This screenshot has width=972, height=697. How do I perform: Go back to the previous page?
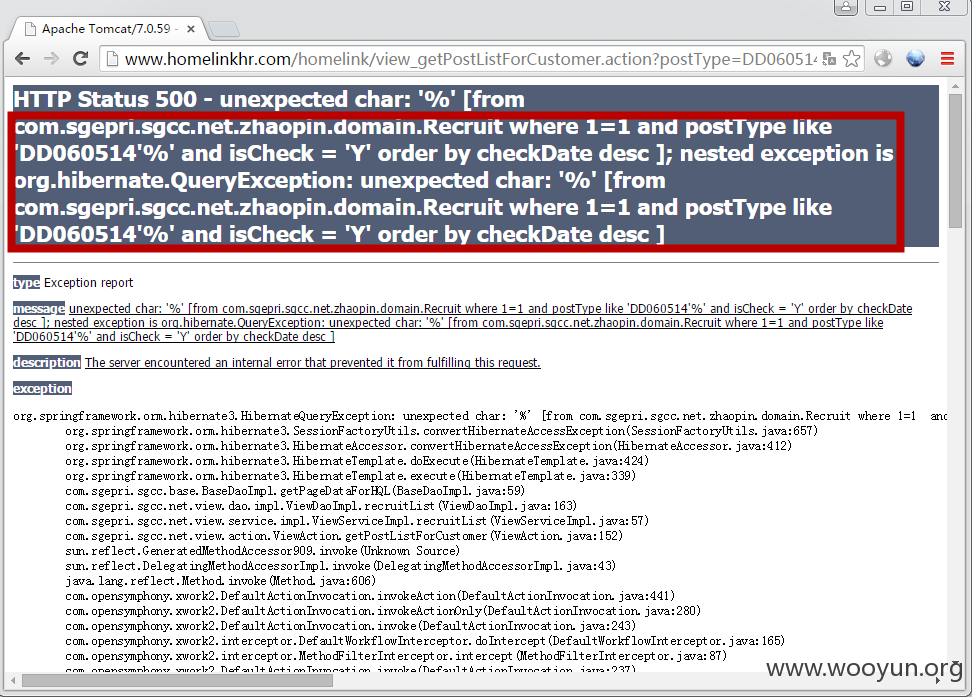(22, 59)
